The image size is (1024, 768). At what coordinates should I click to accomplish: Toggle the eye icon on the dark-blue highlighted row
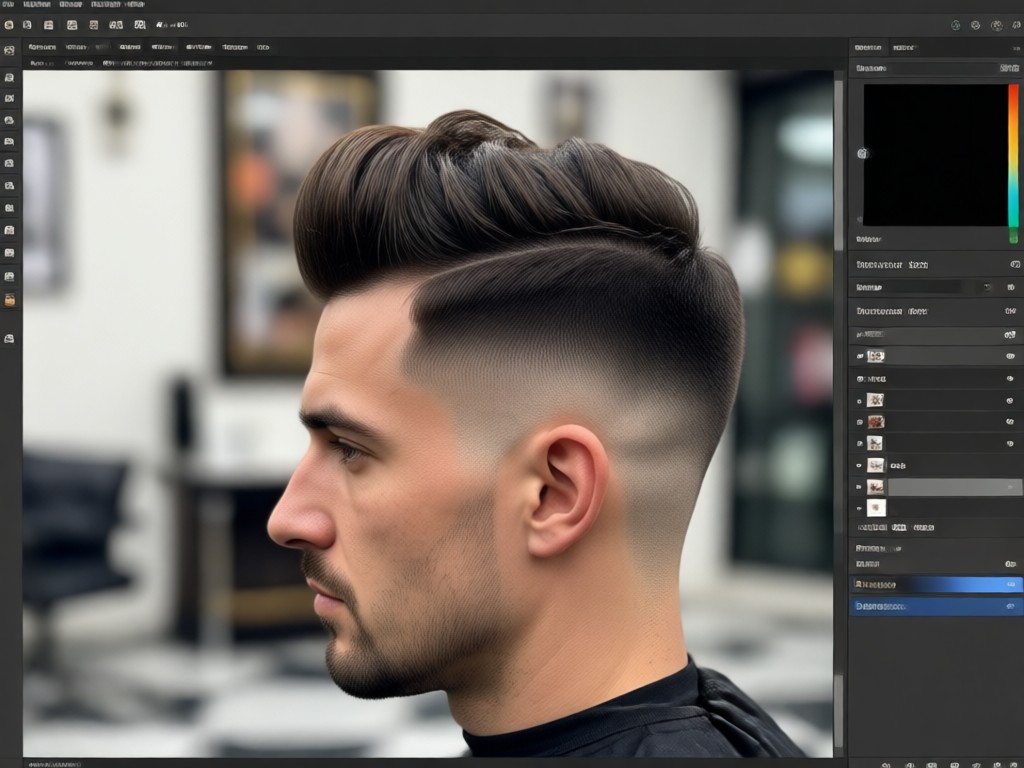[x=1010, y=606]
